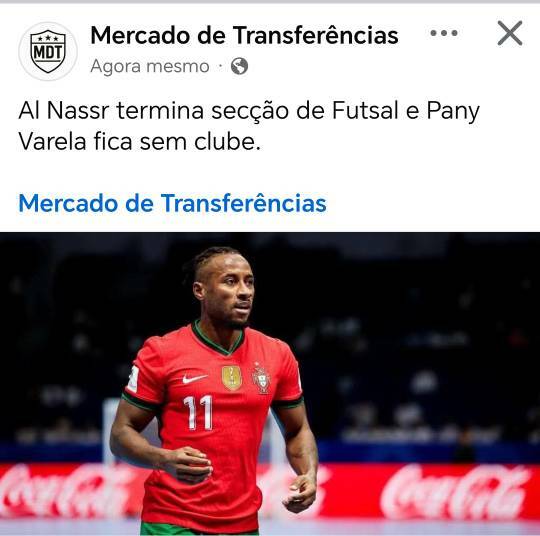The width and height of the screenshot is (540, 536).
Task: Open the three-dot post options menu
Action: [444, 33]
